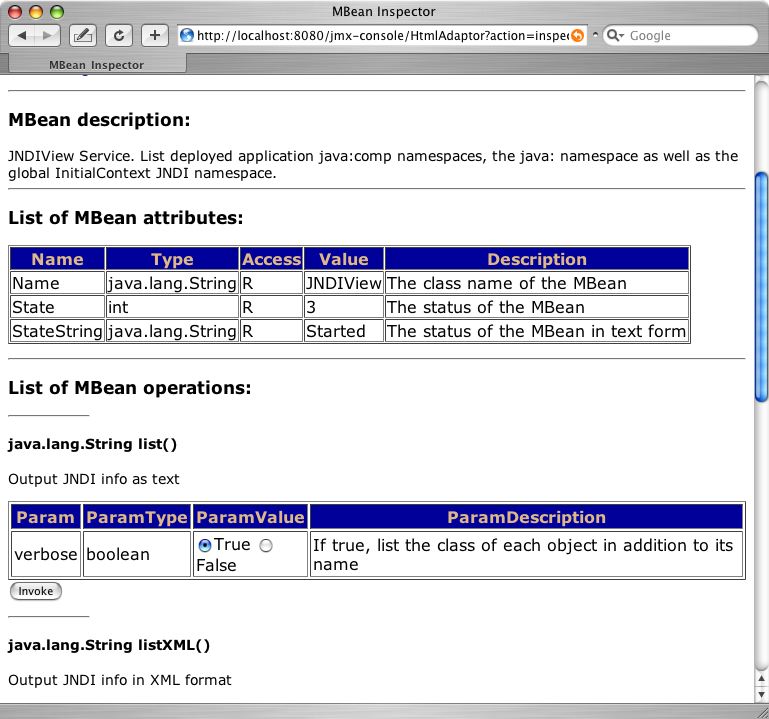Click the 'Type' column header in attributes table
Screen dimensions: 769x719
pos(172,259)
